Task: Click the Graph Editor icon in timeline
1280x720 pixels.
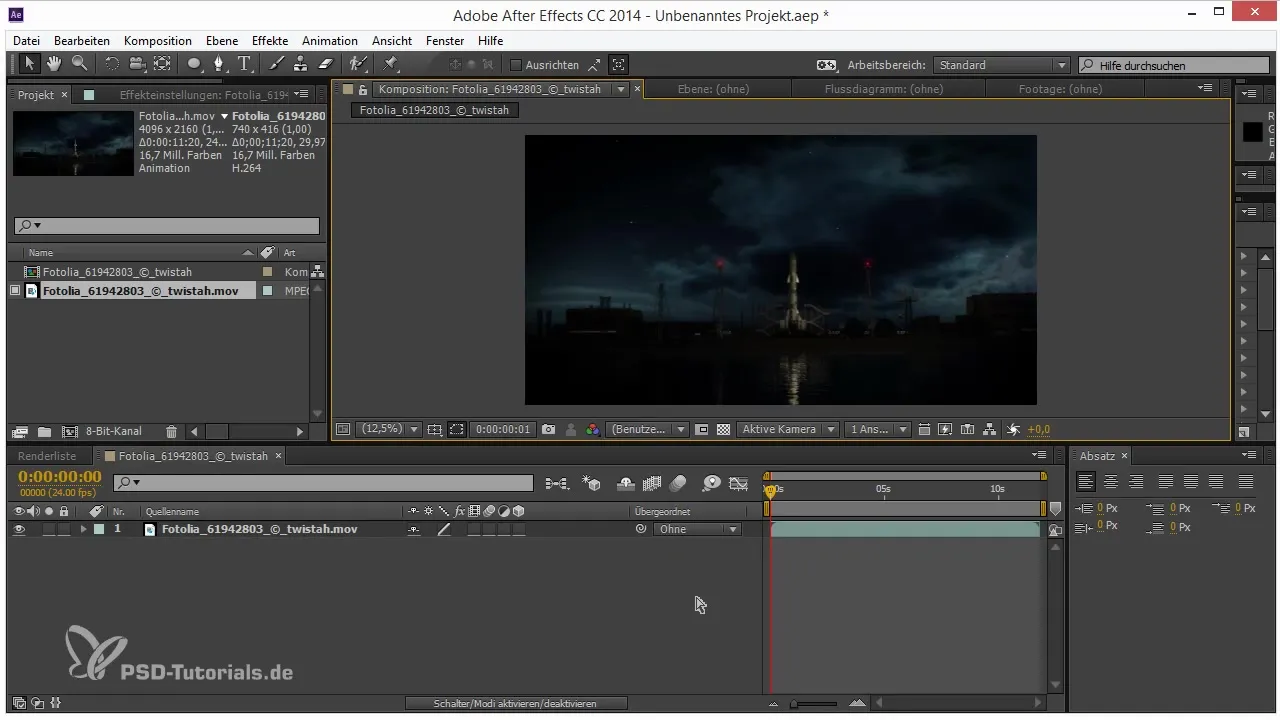Action: (x=739, y=483)
